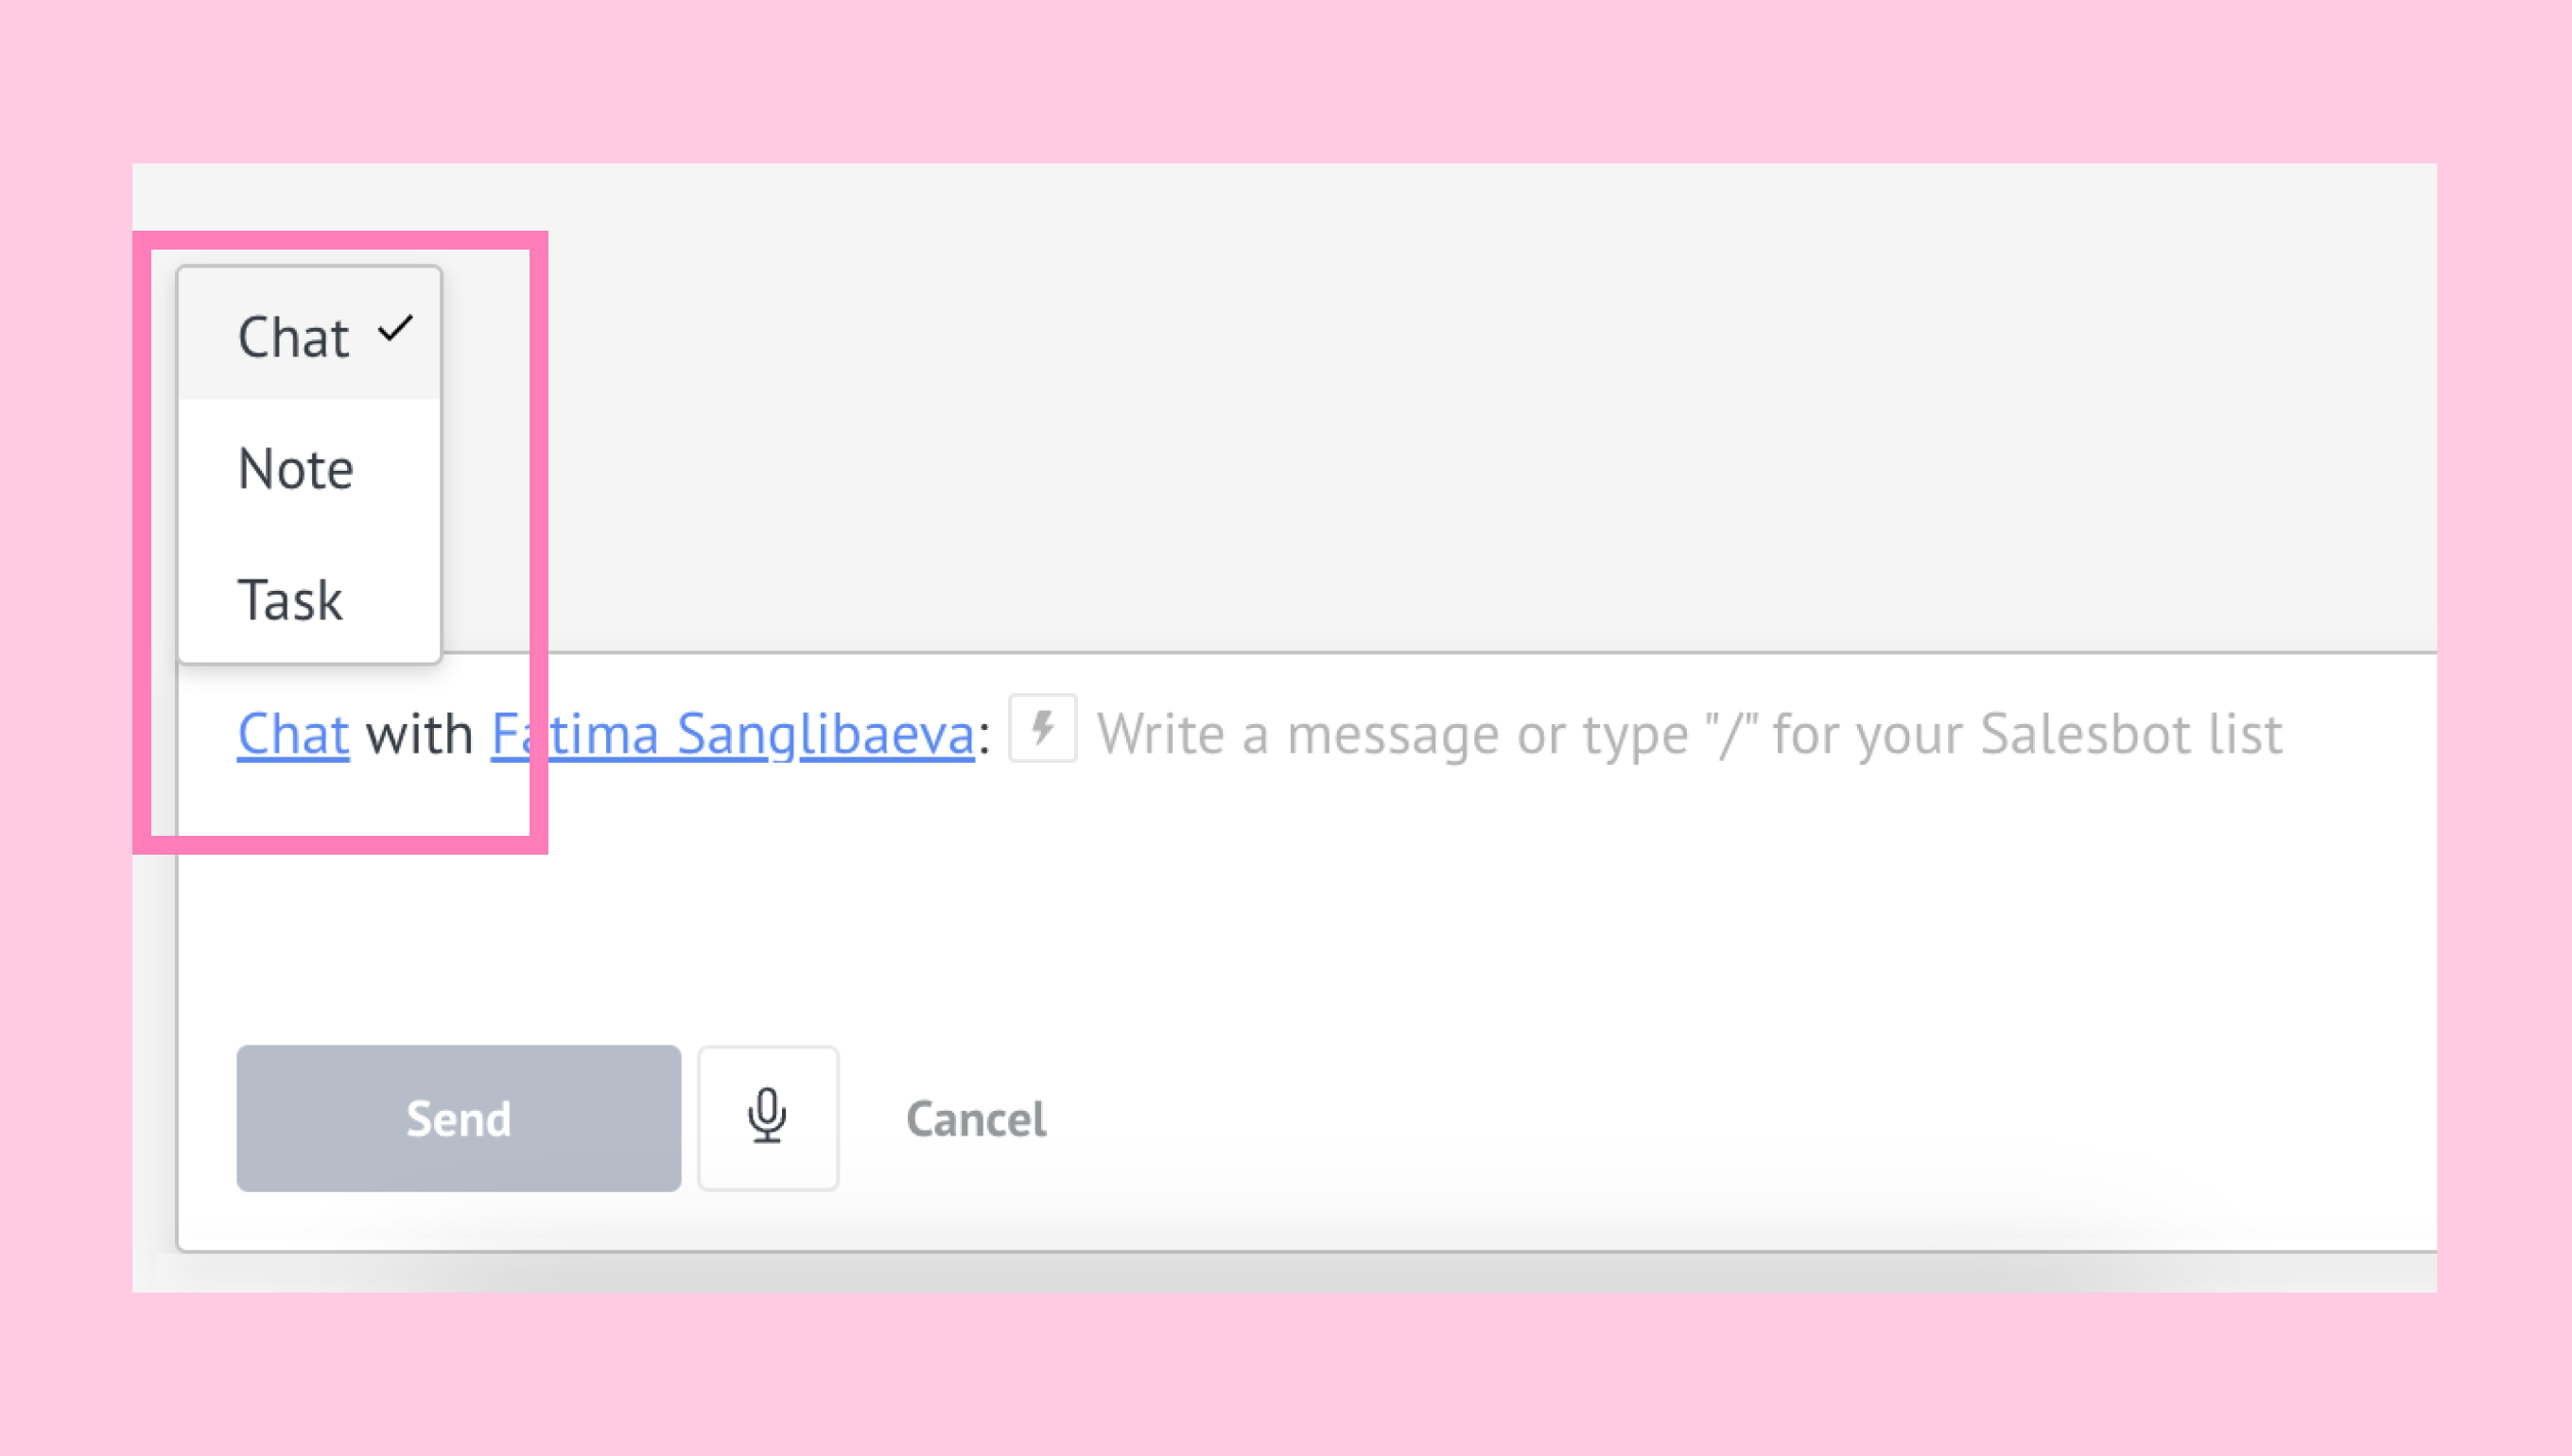Tap the mic button next to Send
The image size is (2572, 1456).
[767, 1117]
